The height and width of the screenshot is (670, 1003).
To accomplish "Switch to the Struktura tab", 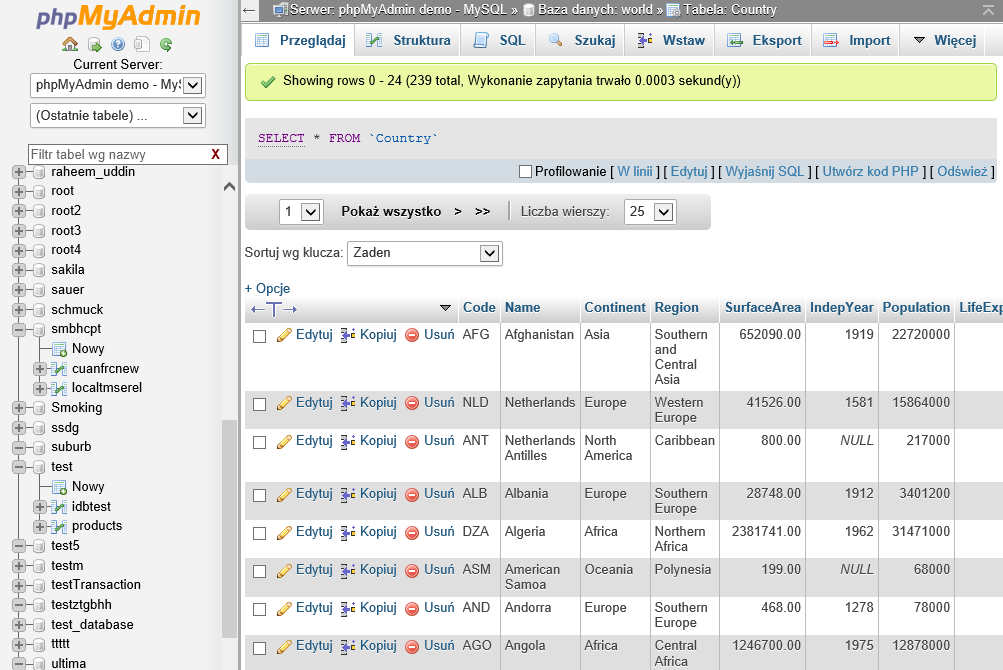I will [407, 40].
